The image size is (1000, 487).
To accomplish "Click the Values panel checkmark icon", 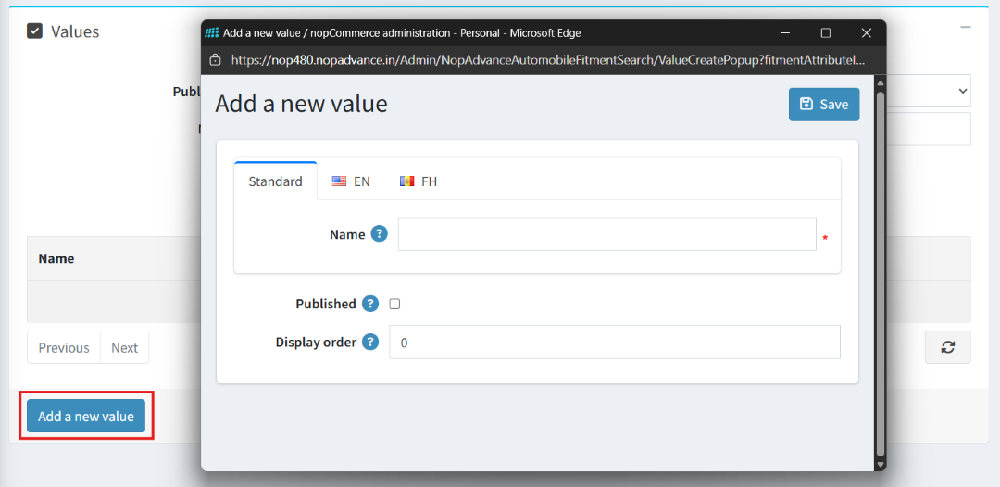I will pyautogui.click(x=34, y=31).
